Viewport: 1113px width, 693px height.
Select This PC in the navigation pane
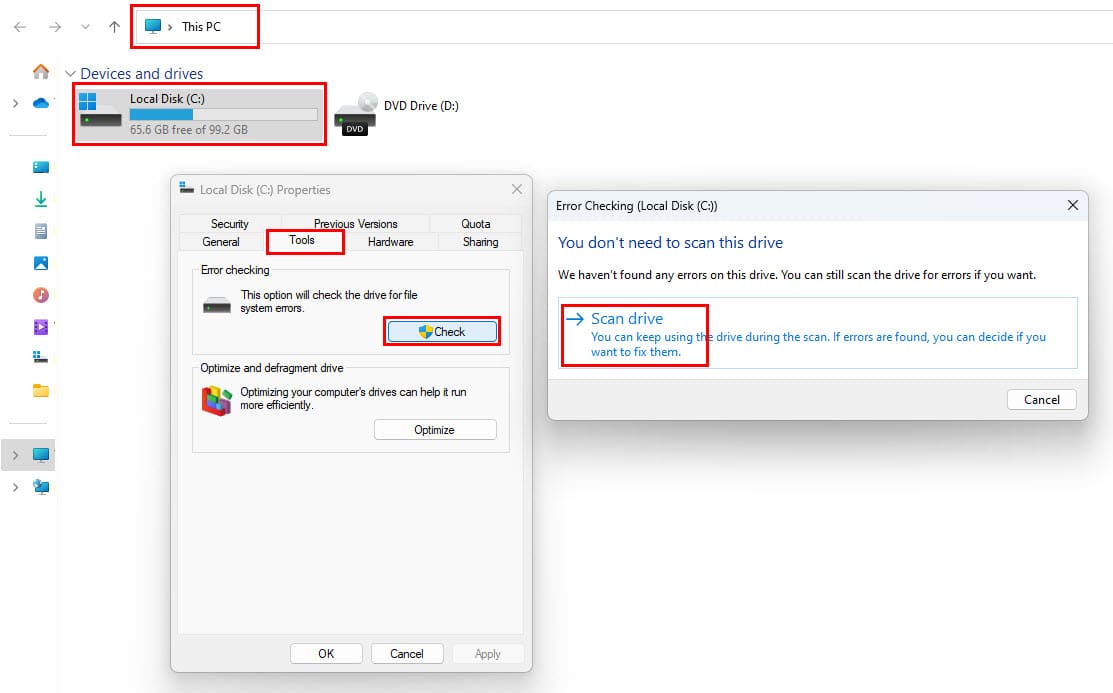click(x=40, y=454)
